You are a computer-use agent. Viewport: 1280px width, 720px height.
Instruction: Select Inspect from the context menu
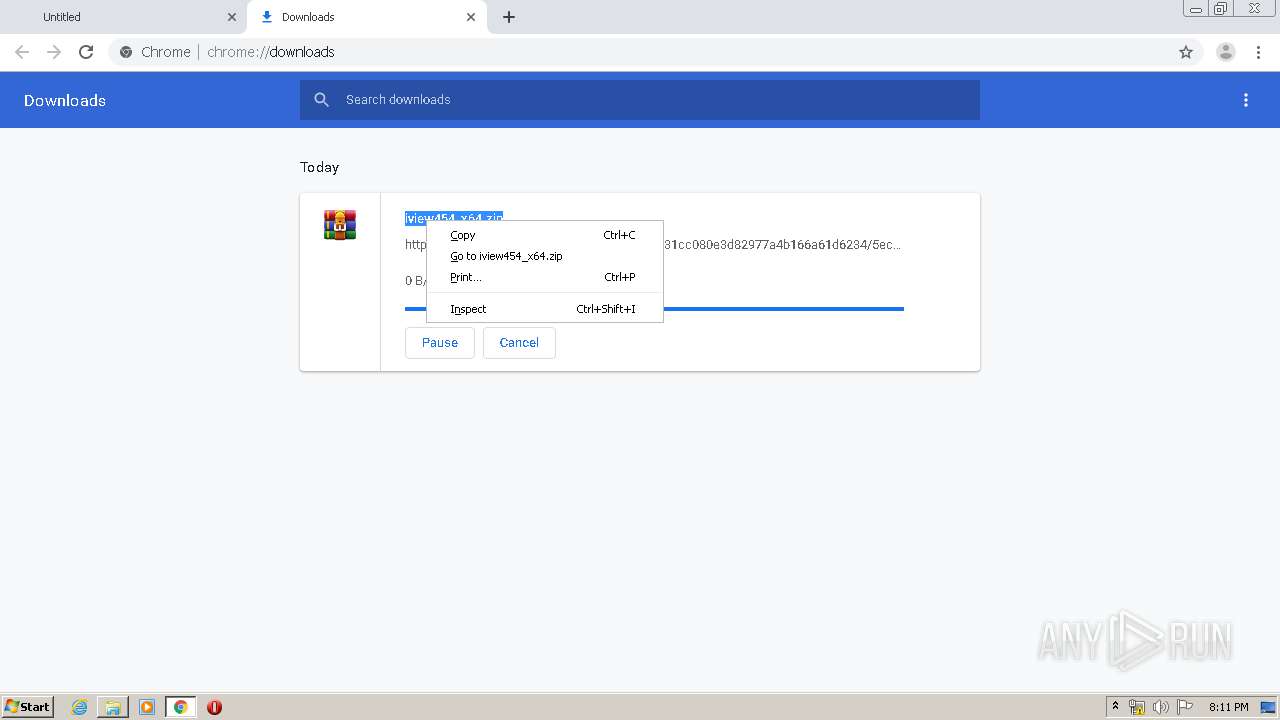[x=545, y=309]
